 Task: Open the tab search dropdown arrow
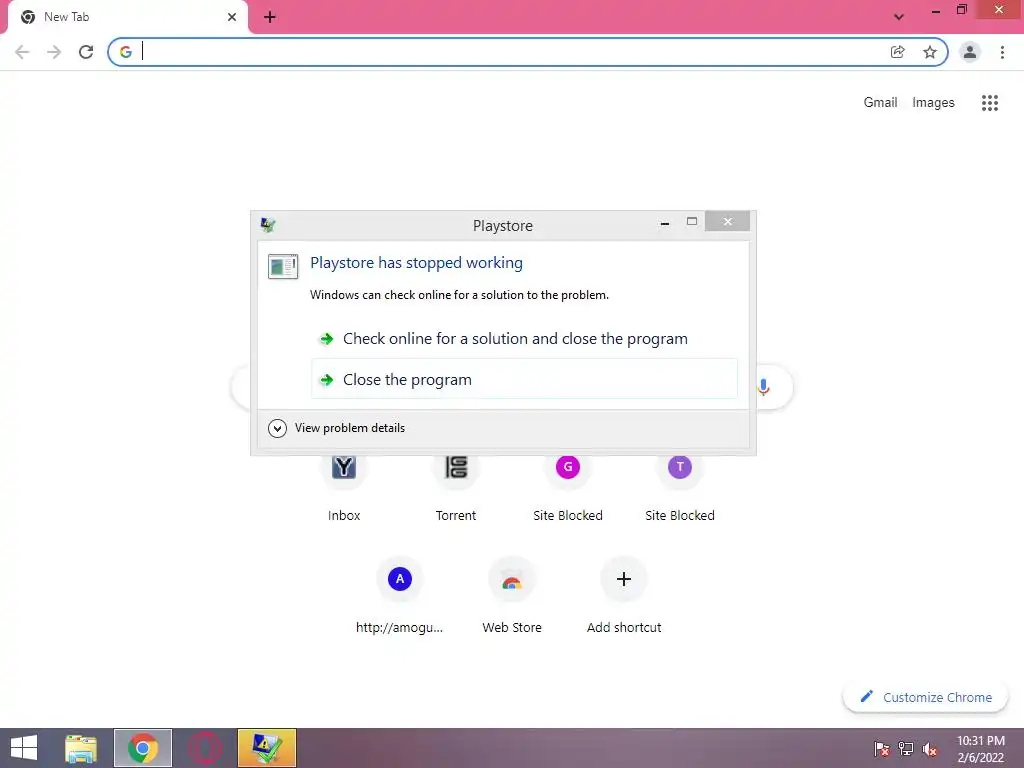pyautogui.click(x=899, y=17)
